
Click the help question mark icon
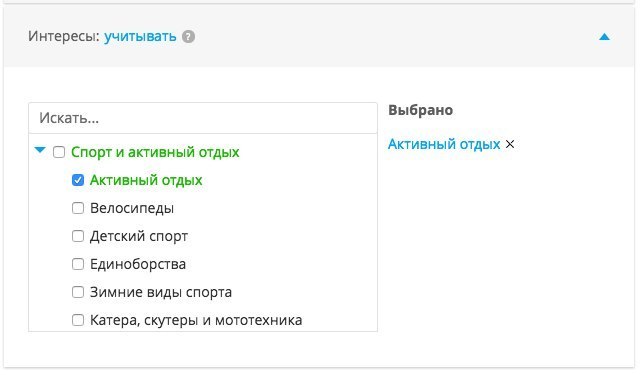(x=188, y=37)
